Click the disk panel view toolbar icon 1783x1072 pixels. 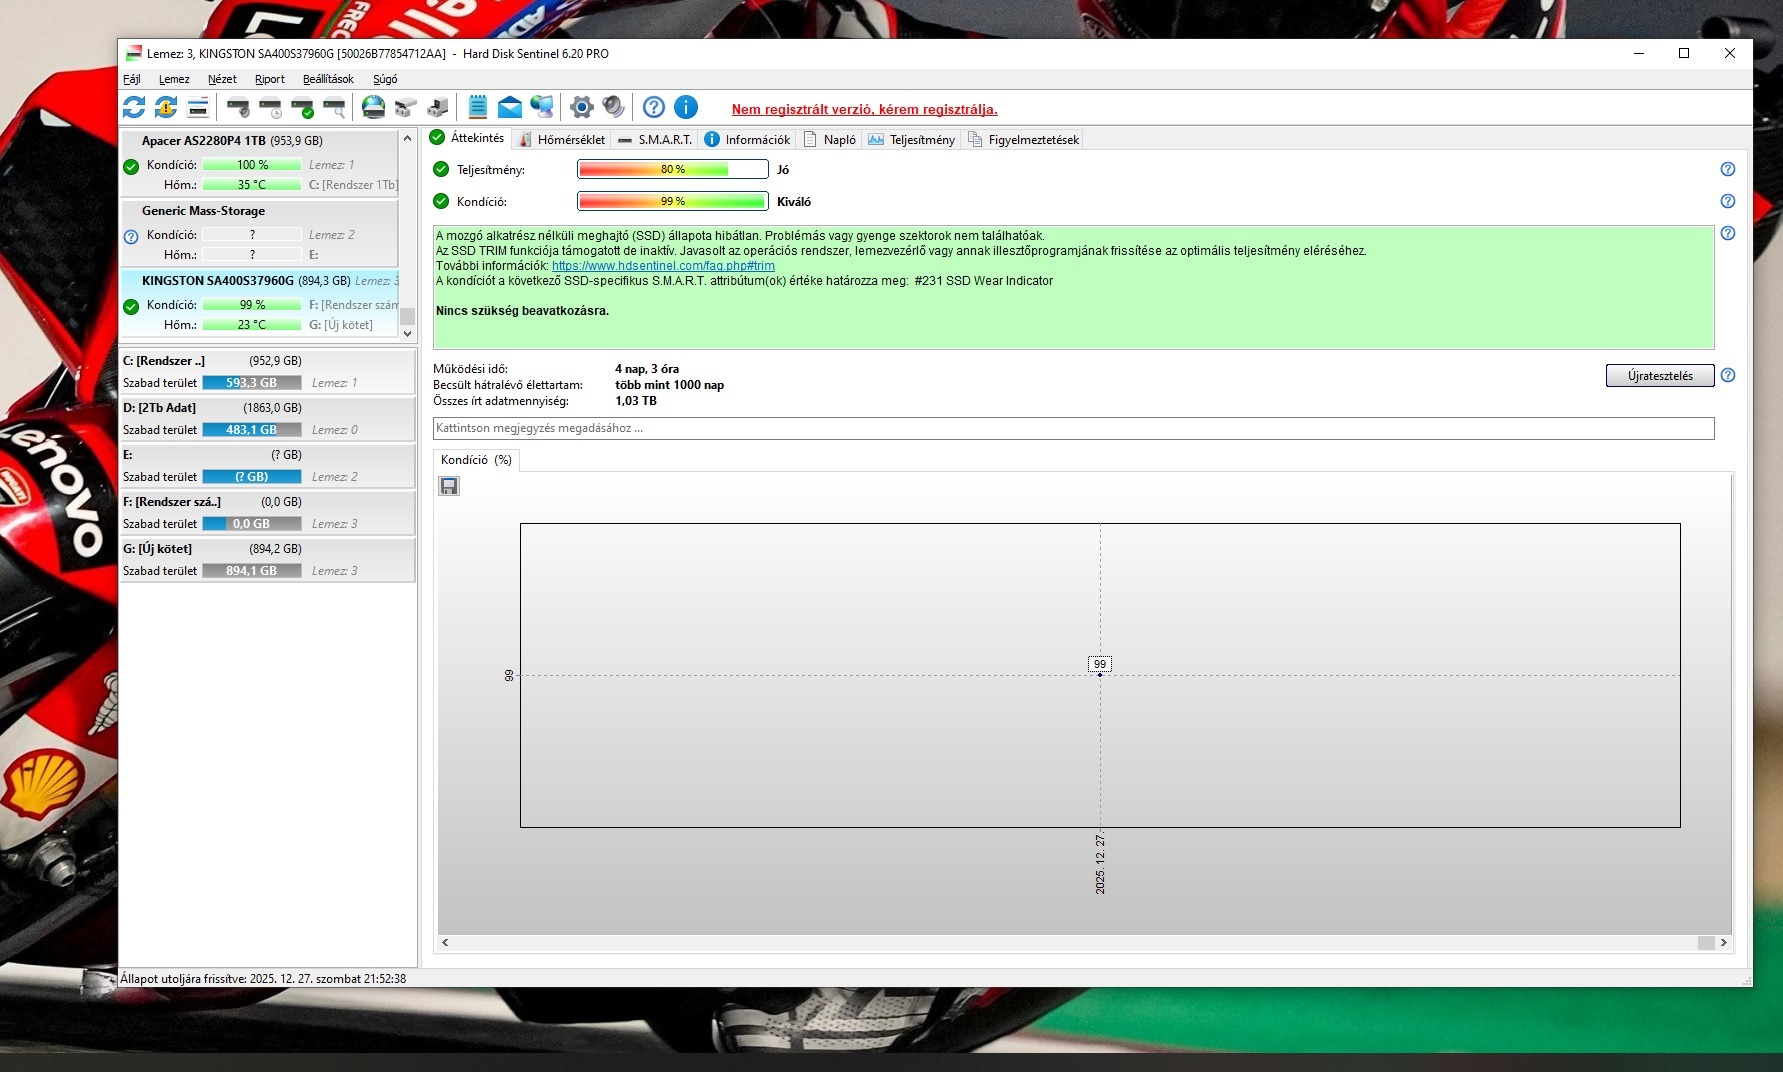coord(198,107)
